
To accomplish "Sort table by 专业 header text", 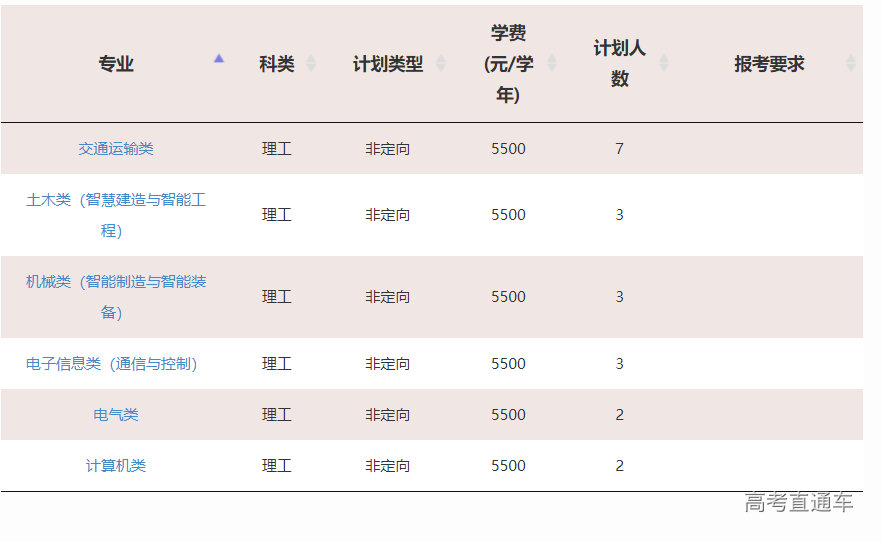I will coord(116,64).
